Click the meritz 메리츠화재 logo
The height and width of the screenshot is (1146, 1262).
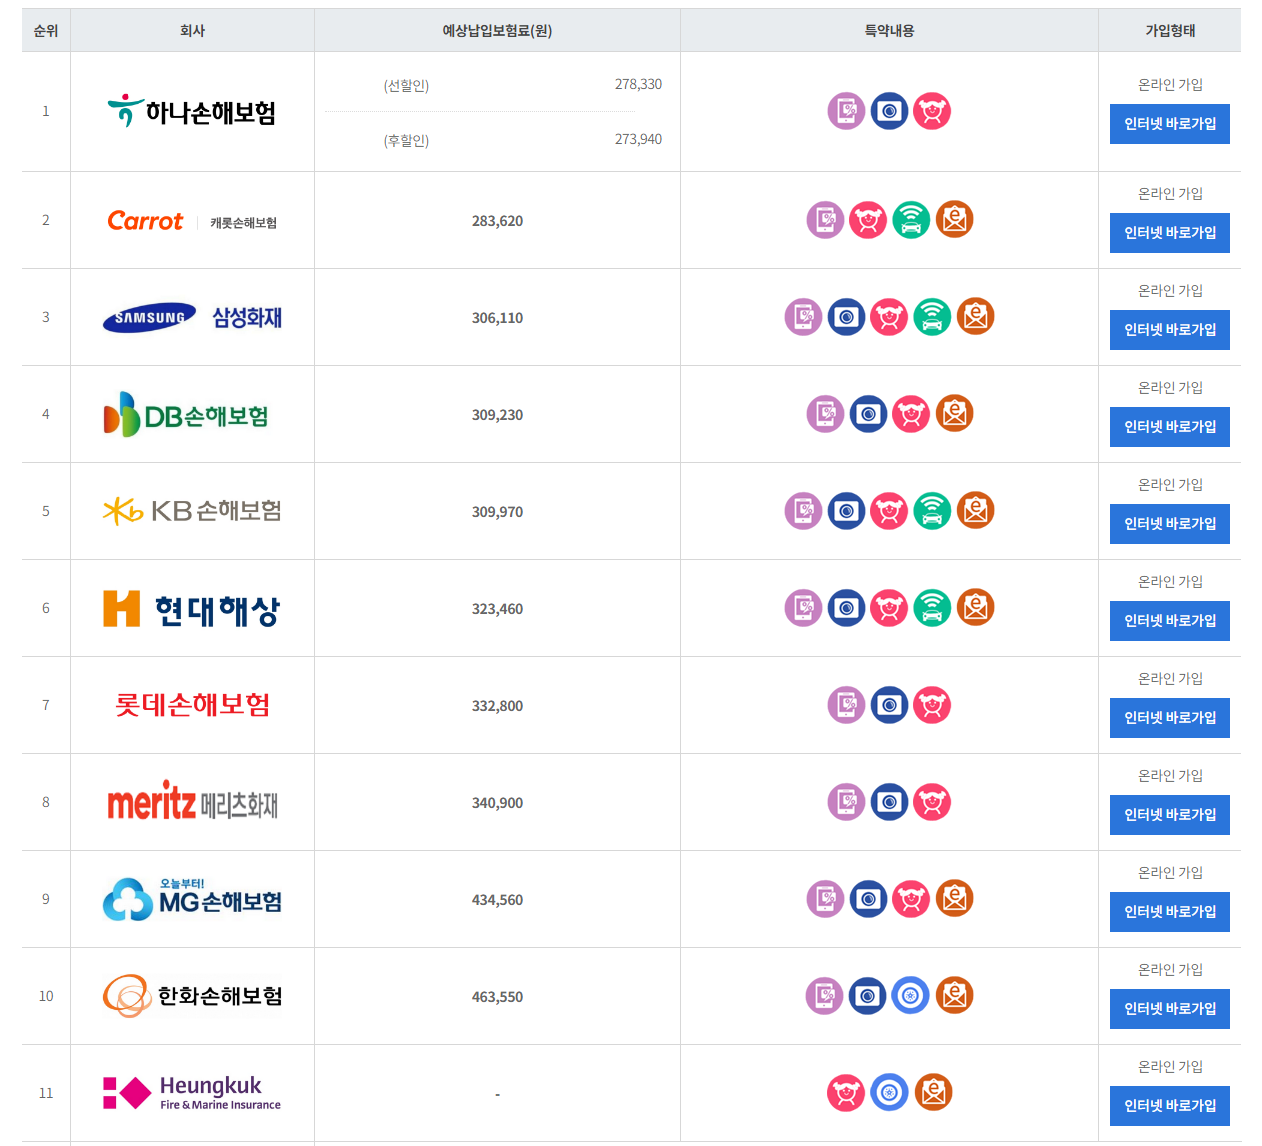[192, 802]
